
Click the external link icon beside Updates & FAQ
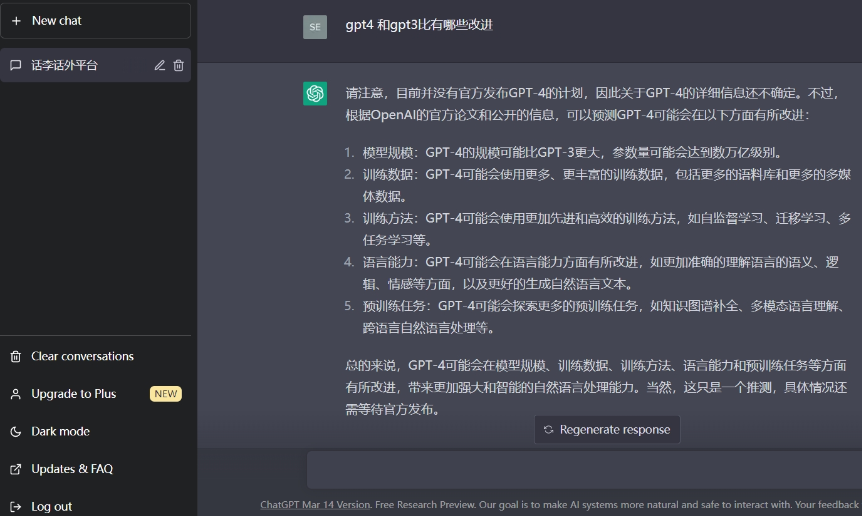coord(16,469)
